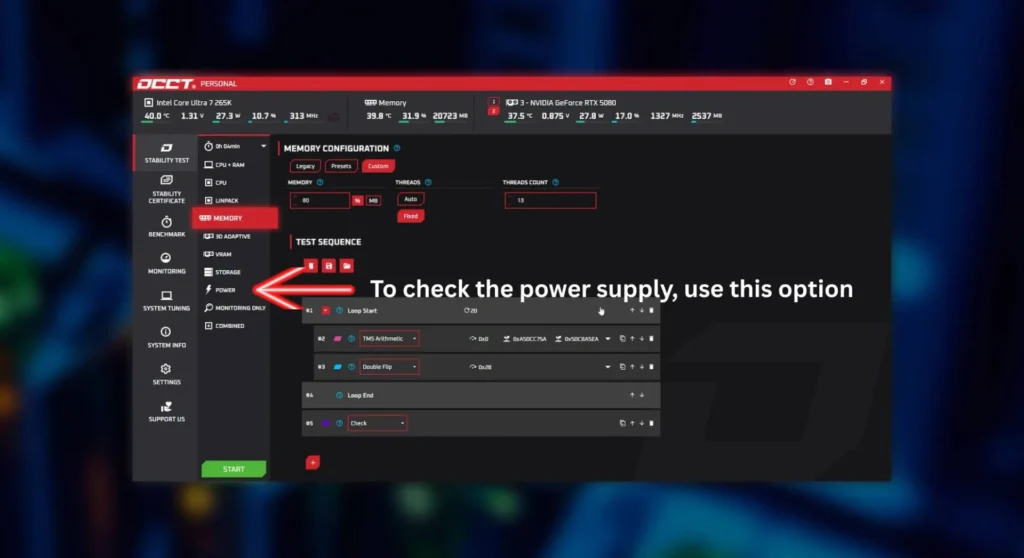
Task: Open help from title bar icon
Action: click(810, 82)
